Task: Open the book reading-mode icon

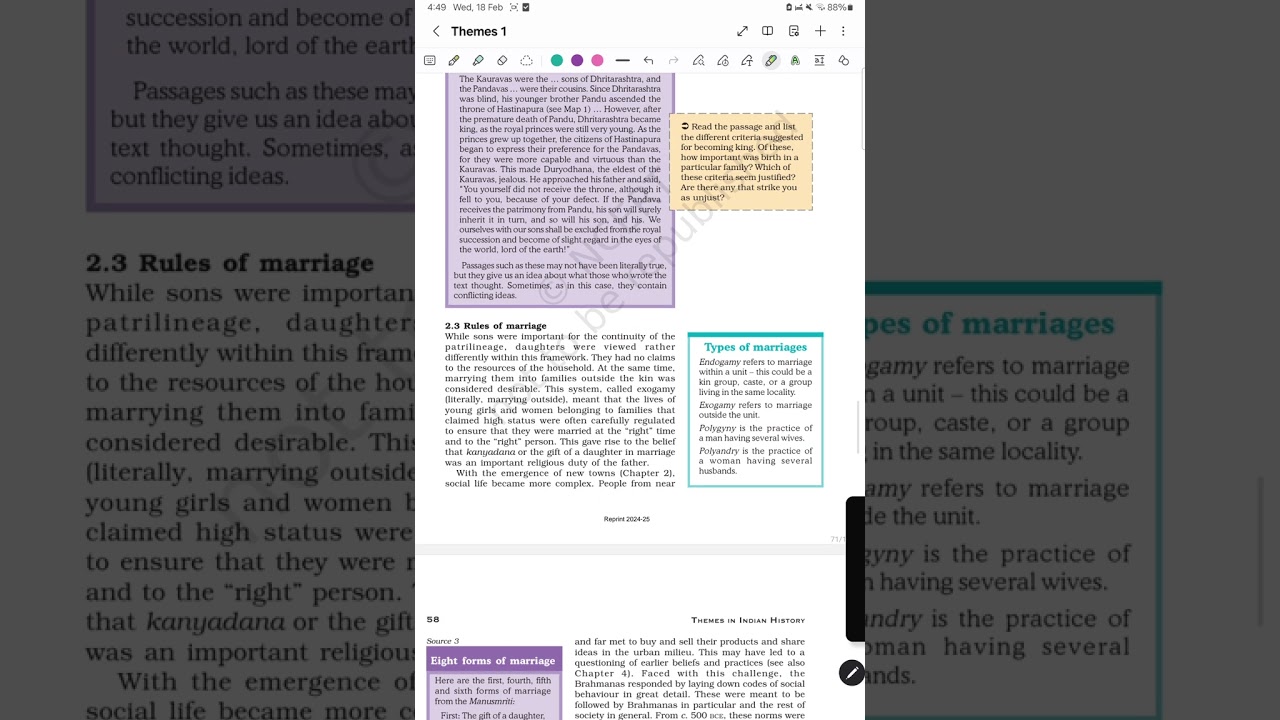Action: (x=768, y=31)
